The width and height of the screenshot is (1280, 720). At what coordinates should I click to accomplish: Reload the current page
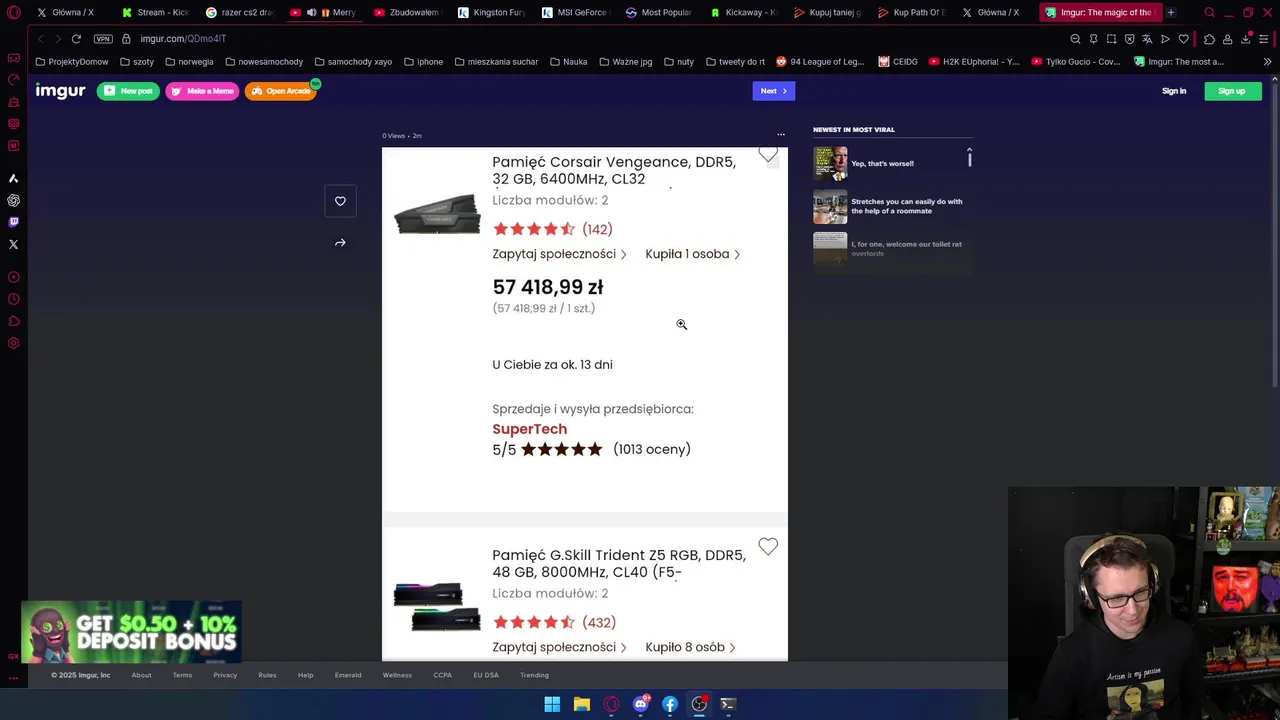click(x=76, y=39)
